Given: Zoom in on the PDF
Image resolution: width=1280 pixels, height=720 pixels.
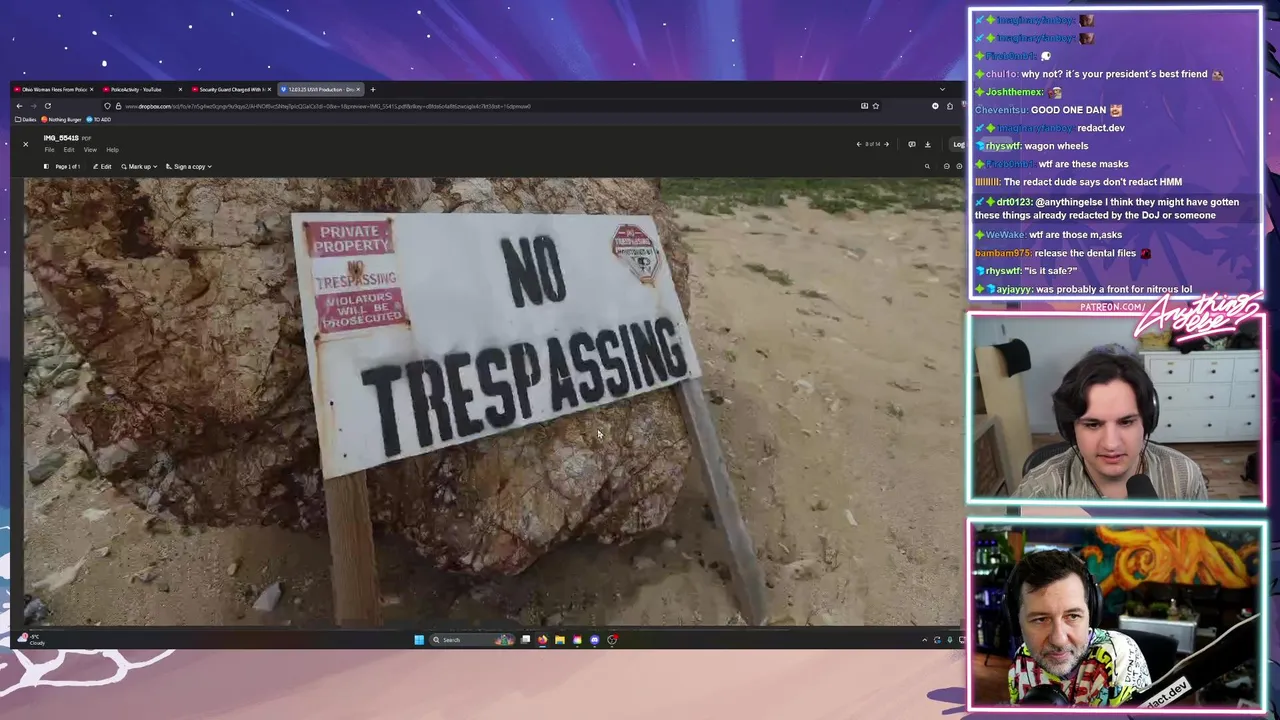Looking at the screenshot, I should (x=959, y=166).
